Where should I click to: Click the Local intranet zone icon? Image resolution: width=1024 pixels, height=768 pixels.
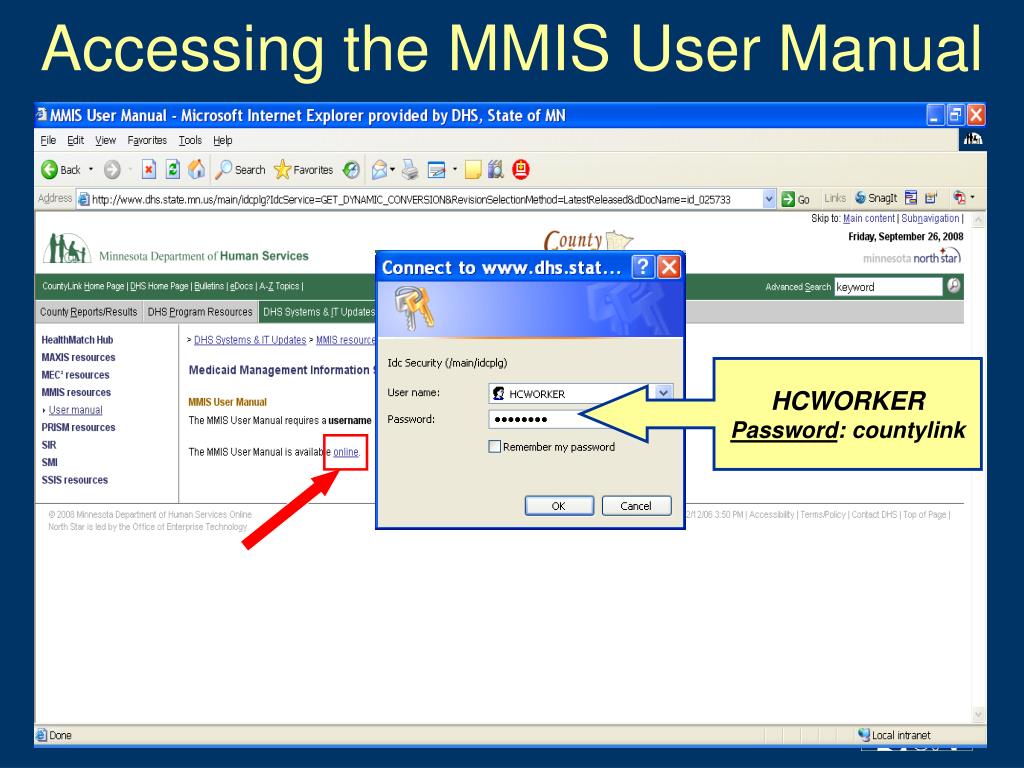863,735
